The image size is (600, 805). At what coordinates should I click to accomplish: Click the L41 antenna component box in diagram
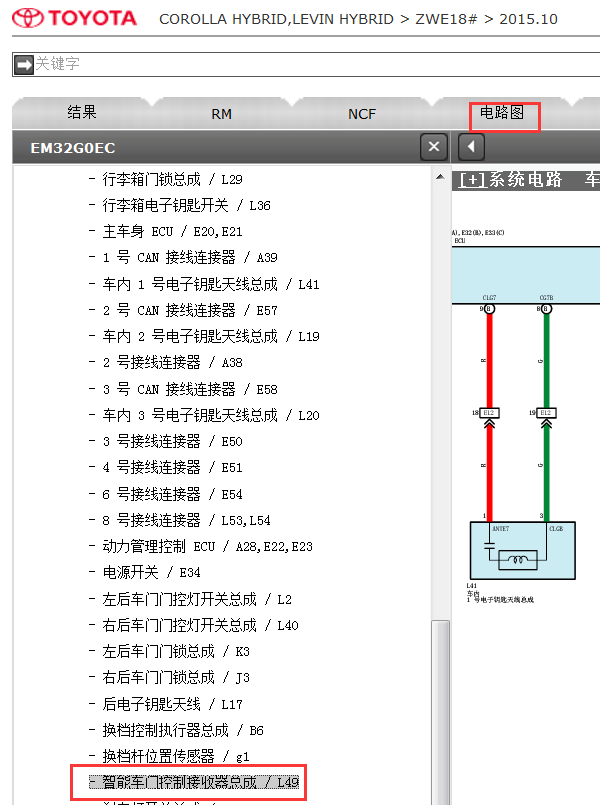click(x=522, y=550)
